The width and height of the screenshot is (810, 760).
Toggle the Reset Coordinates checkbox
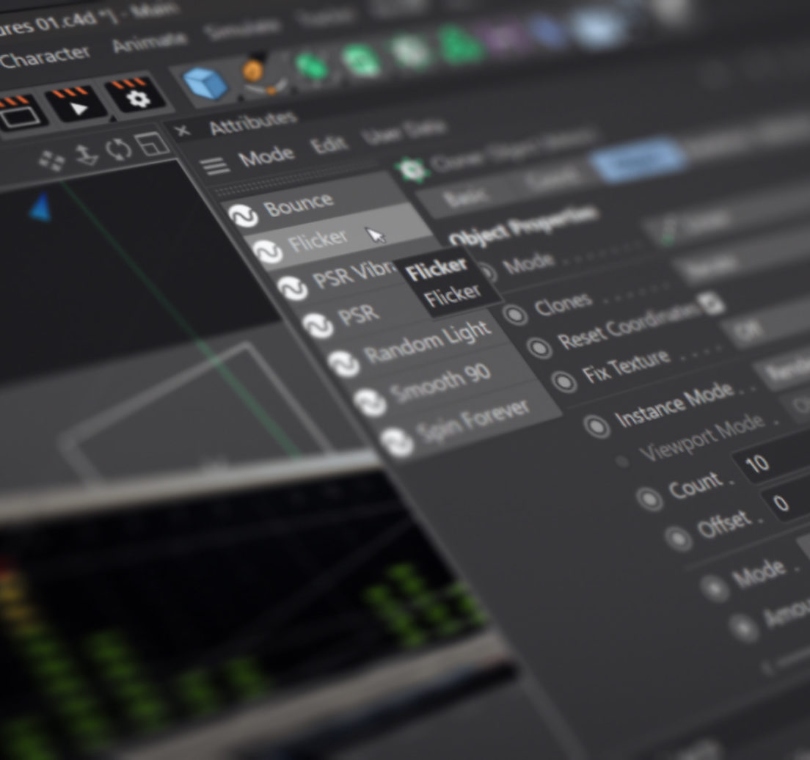[x=710, y=303]
